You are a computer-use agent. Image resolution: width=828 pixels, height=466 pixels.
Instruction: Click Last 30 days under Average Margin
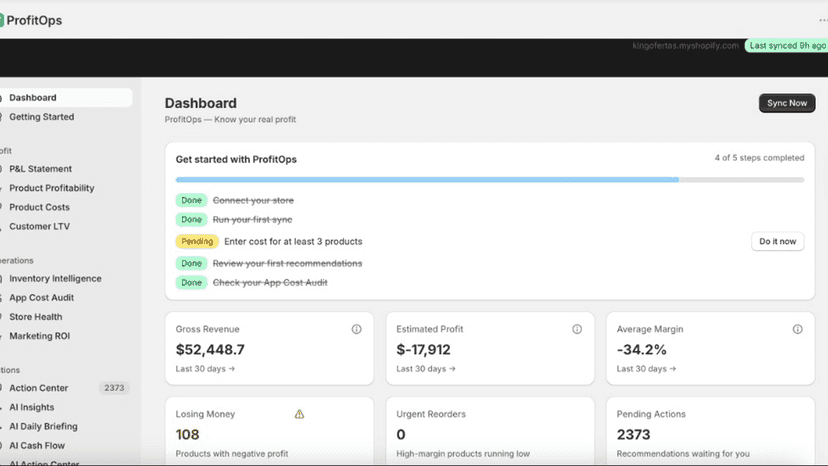(646, 369)
